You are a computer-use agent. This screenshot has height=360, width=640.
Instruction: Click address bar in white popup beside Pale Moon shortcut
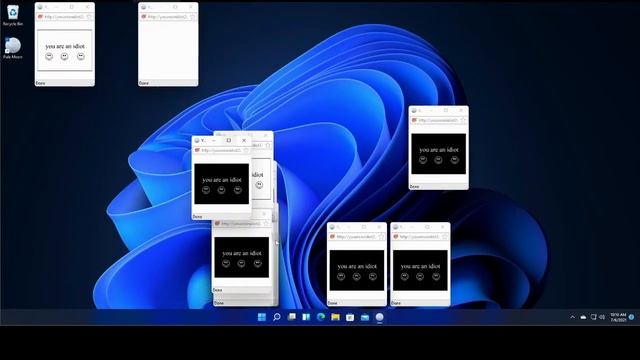pyautogui.click(x=64, y=17)
